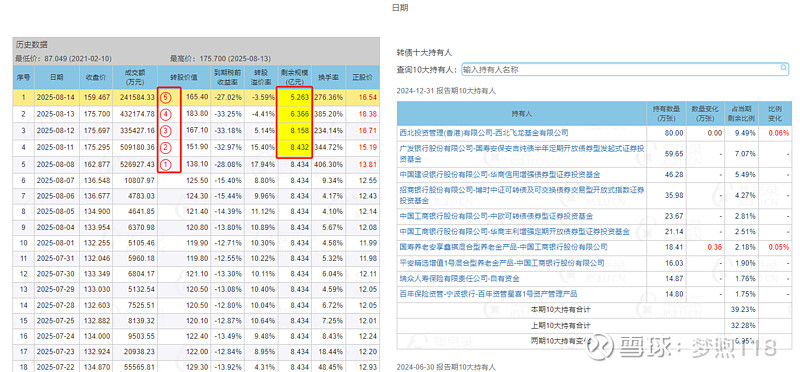Click the 持有数量 column header in holders table
This screenshot has height=372, width=800.
(x=666, y=113)
